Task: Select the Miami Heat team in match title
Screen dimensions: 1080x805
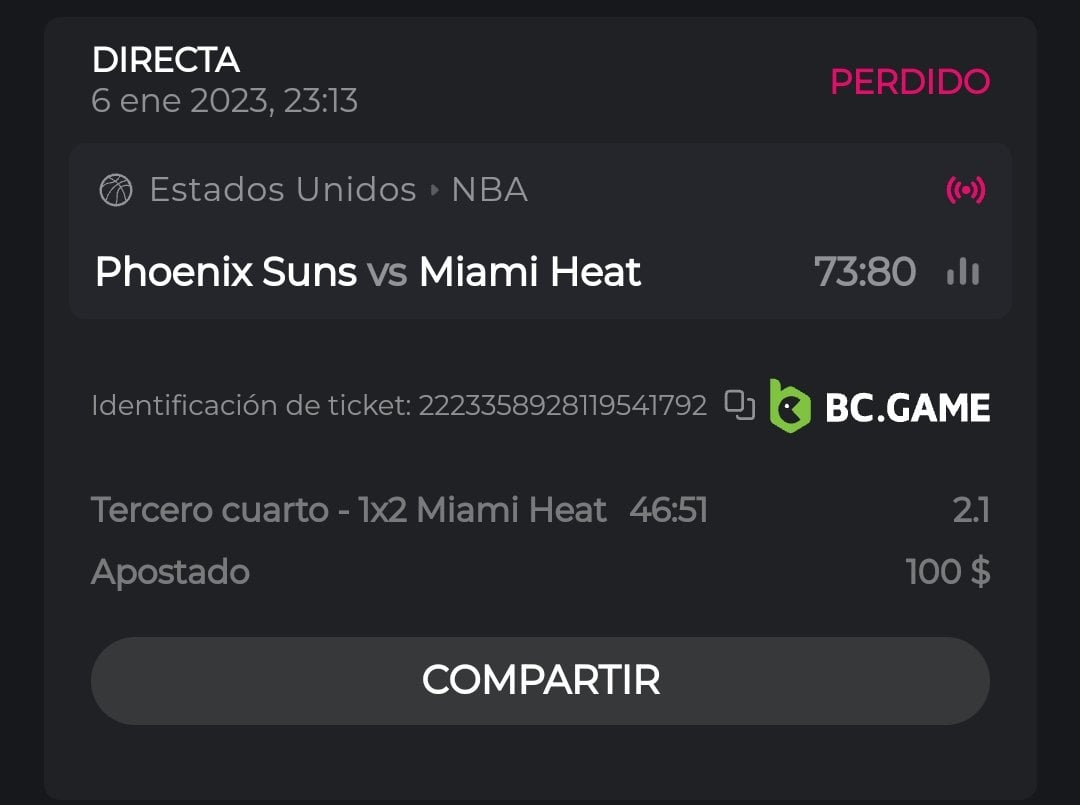Action: [x=529, y=272]
